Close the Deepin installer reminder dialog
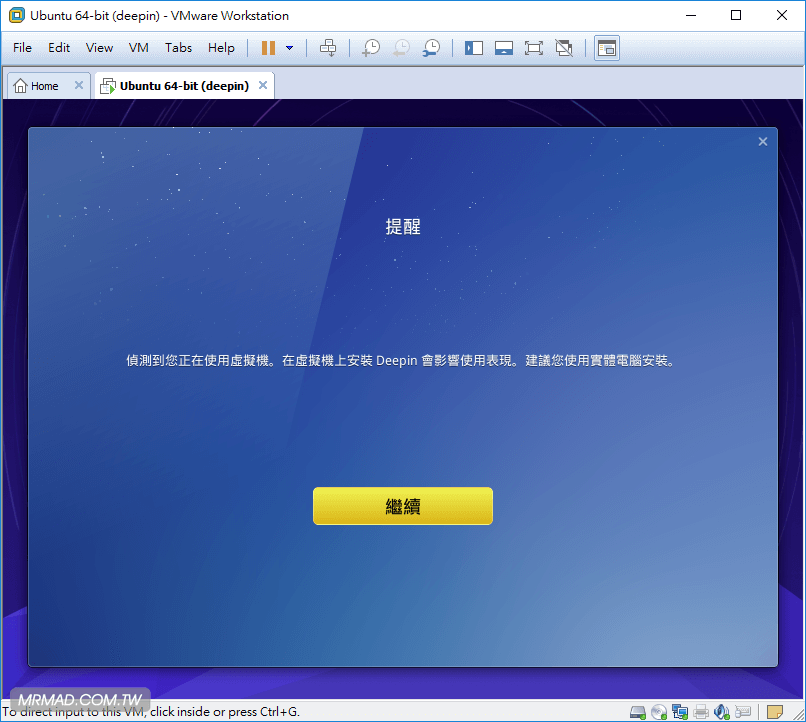 pyautogui.click(x=763, y=142)
